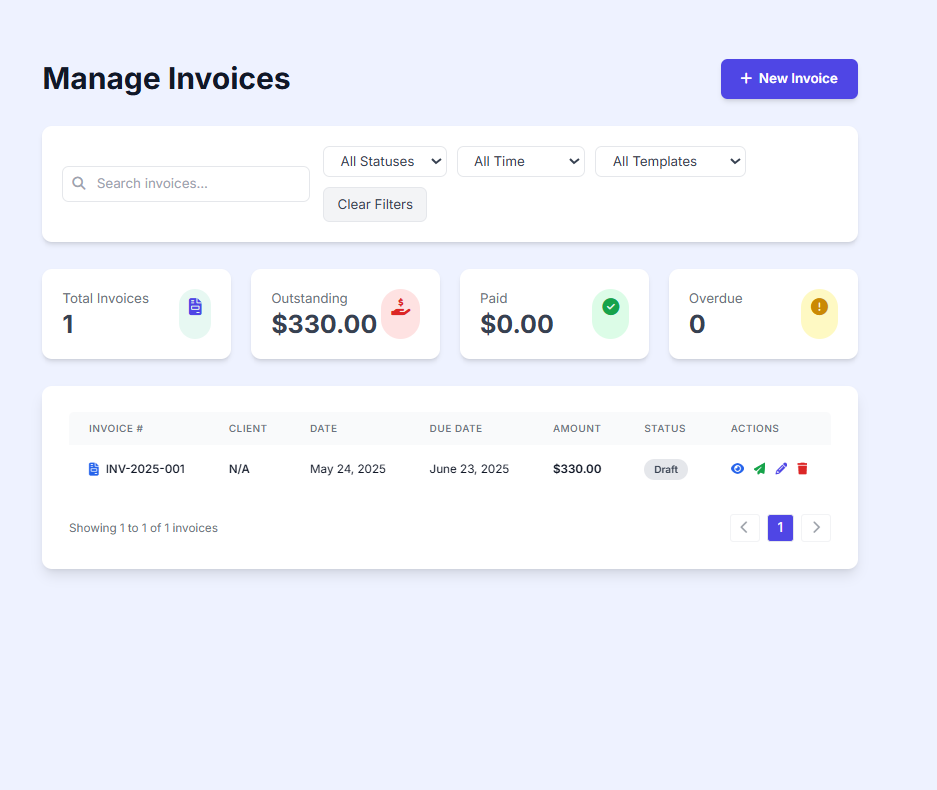937x790 pixels.
Task: Create a New Invoice
Action: 789,79
